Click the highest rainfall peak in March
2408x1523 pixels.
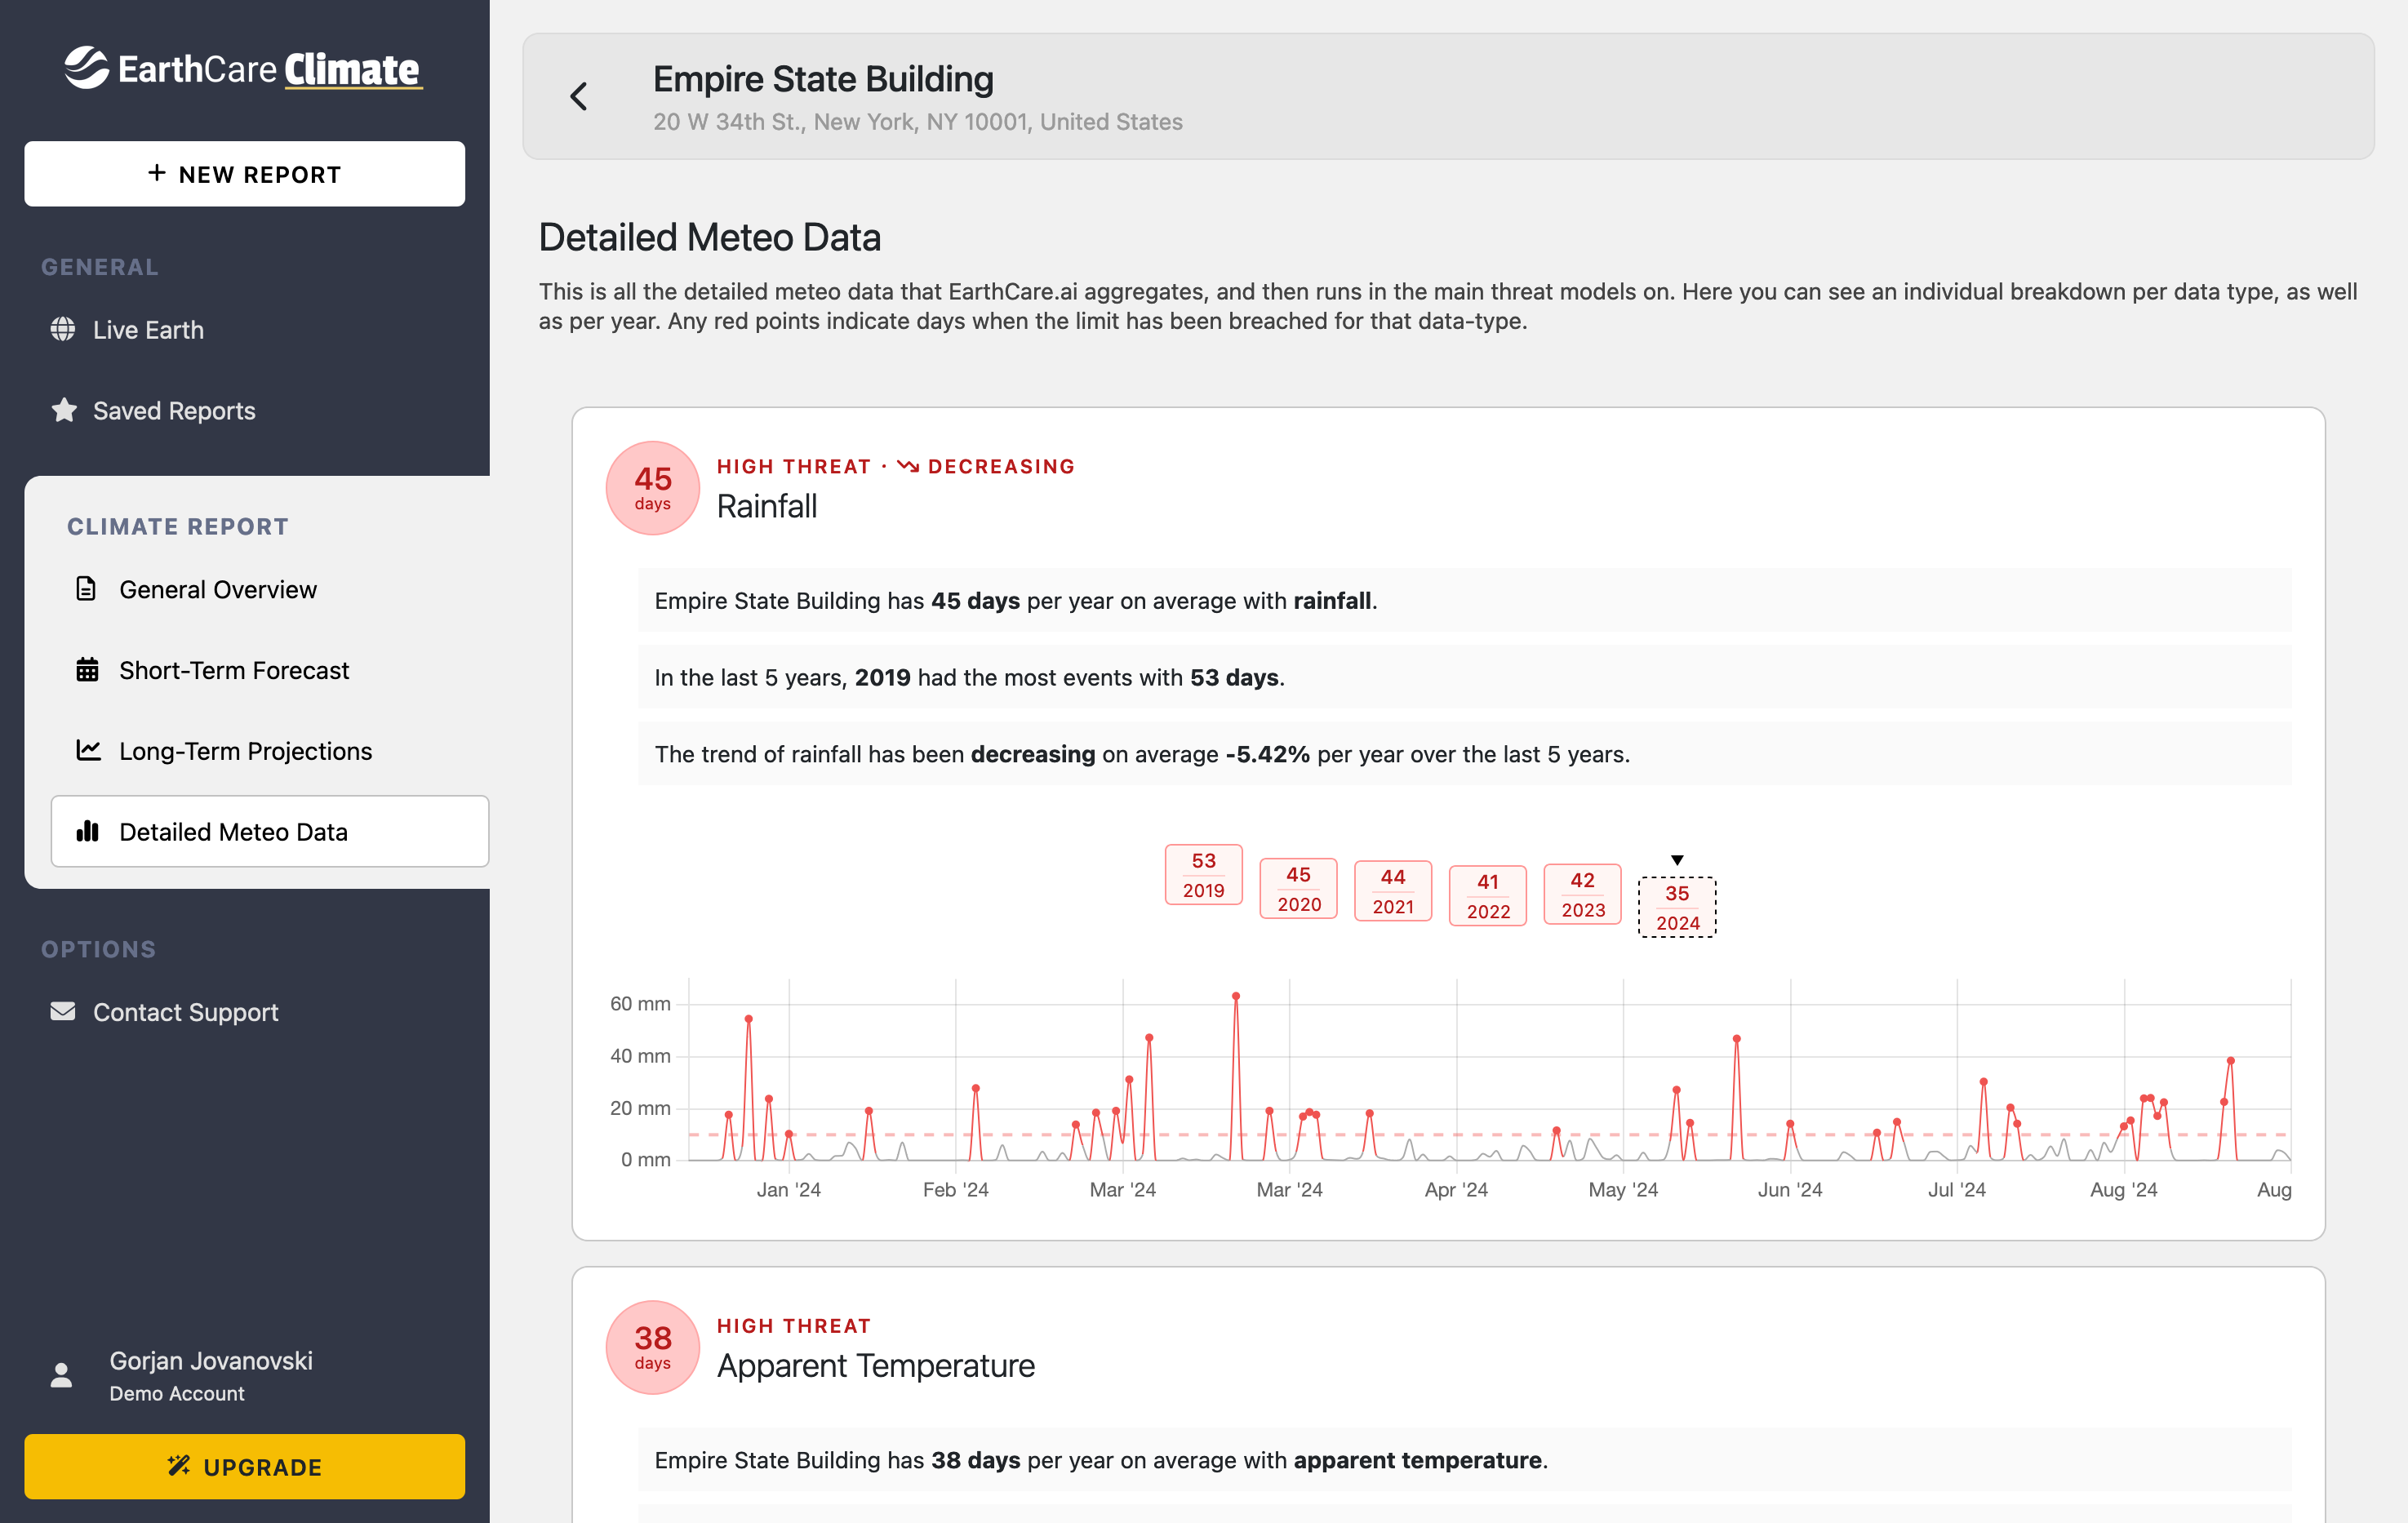pos(1236,996)
